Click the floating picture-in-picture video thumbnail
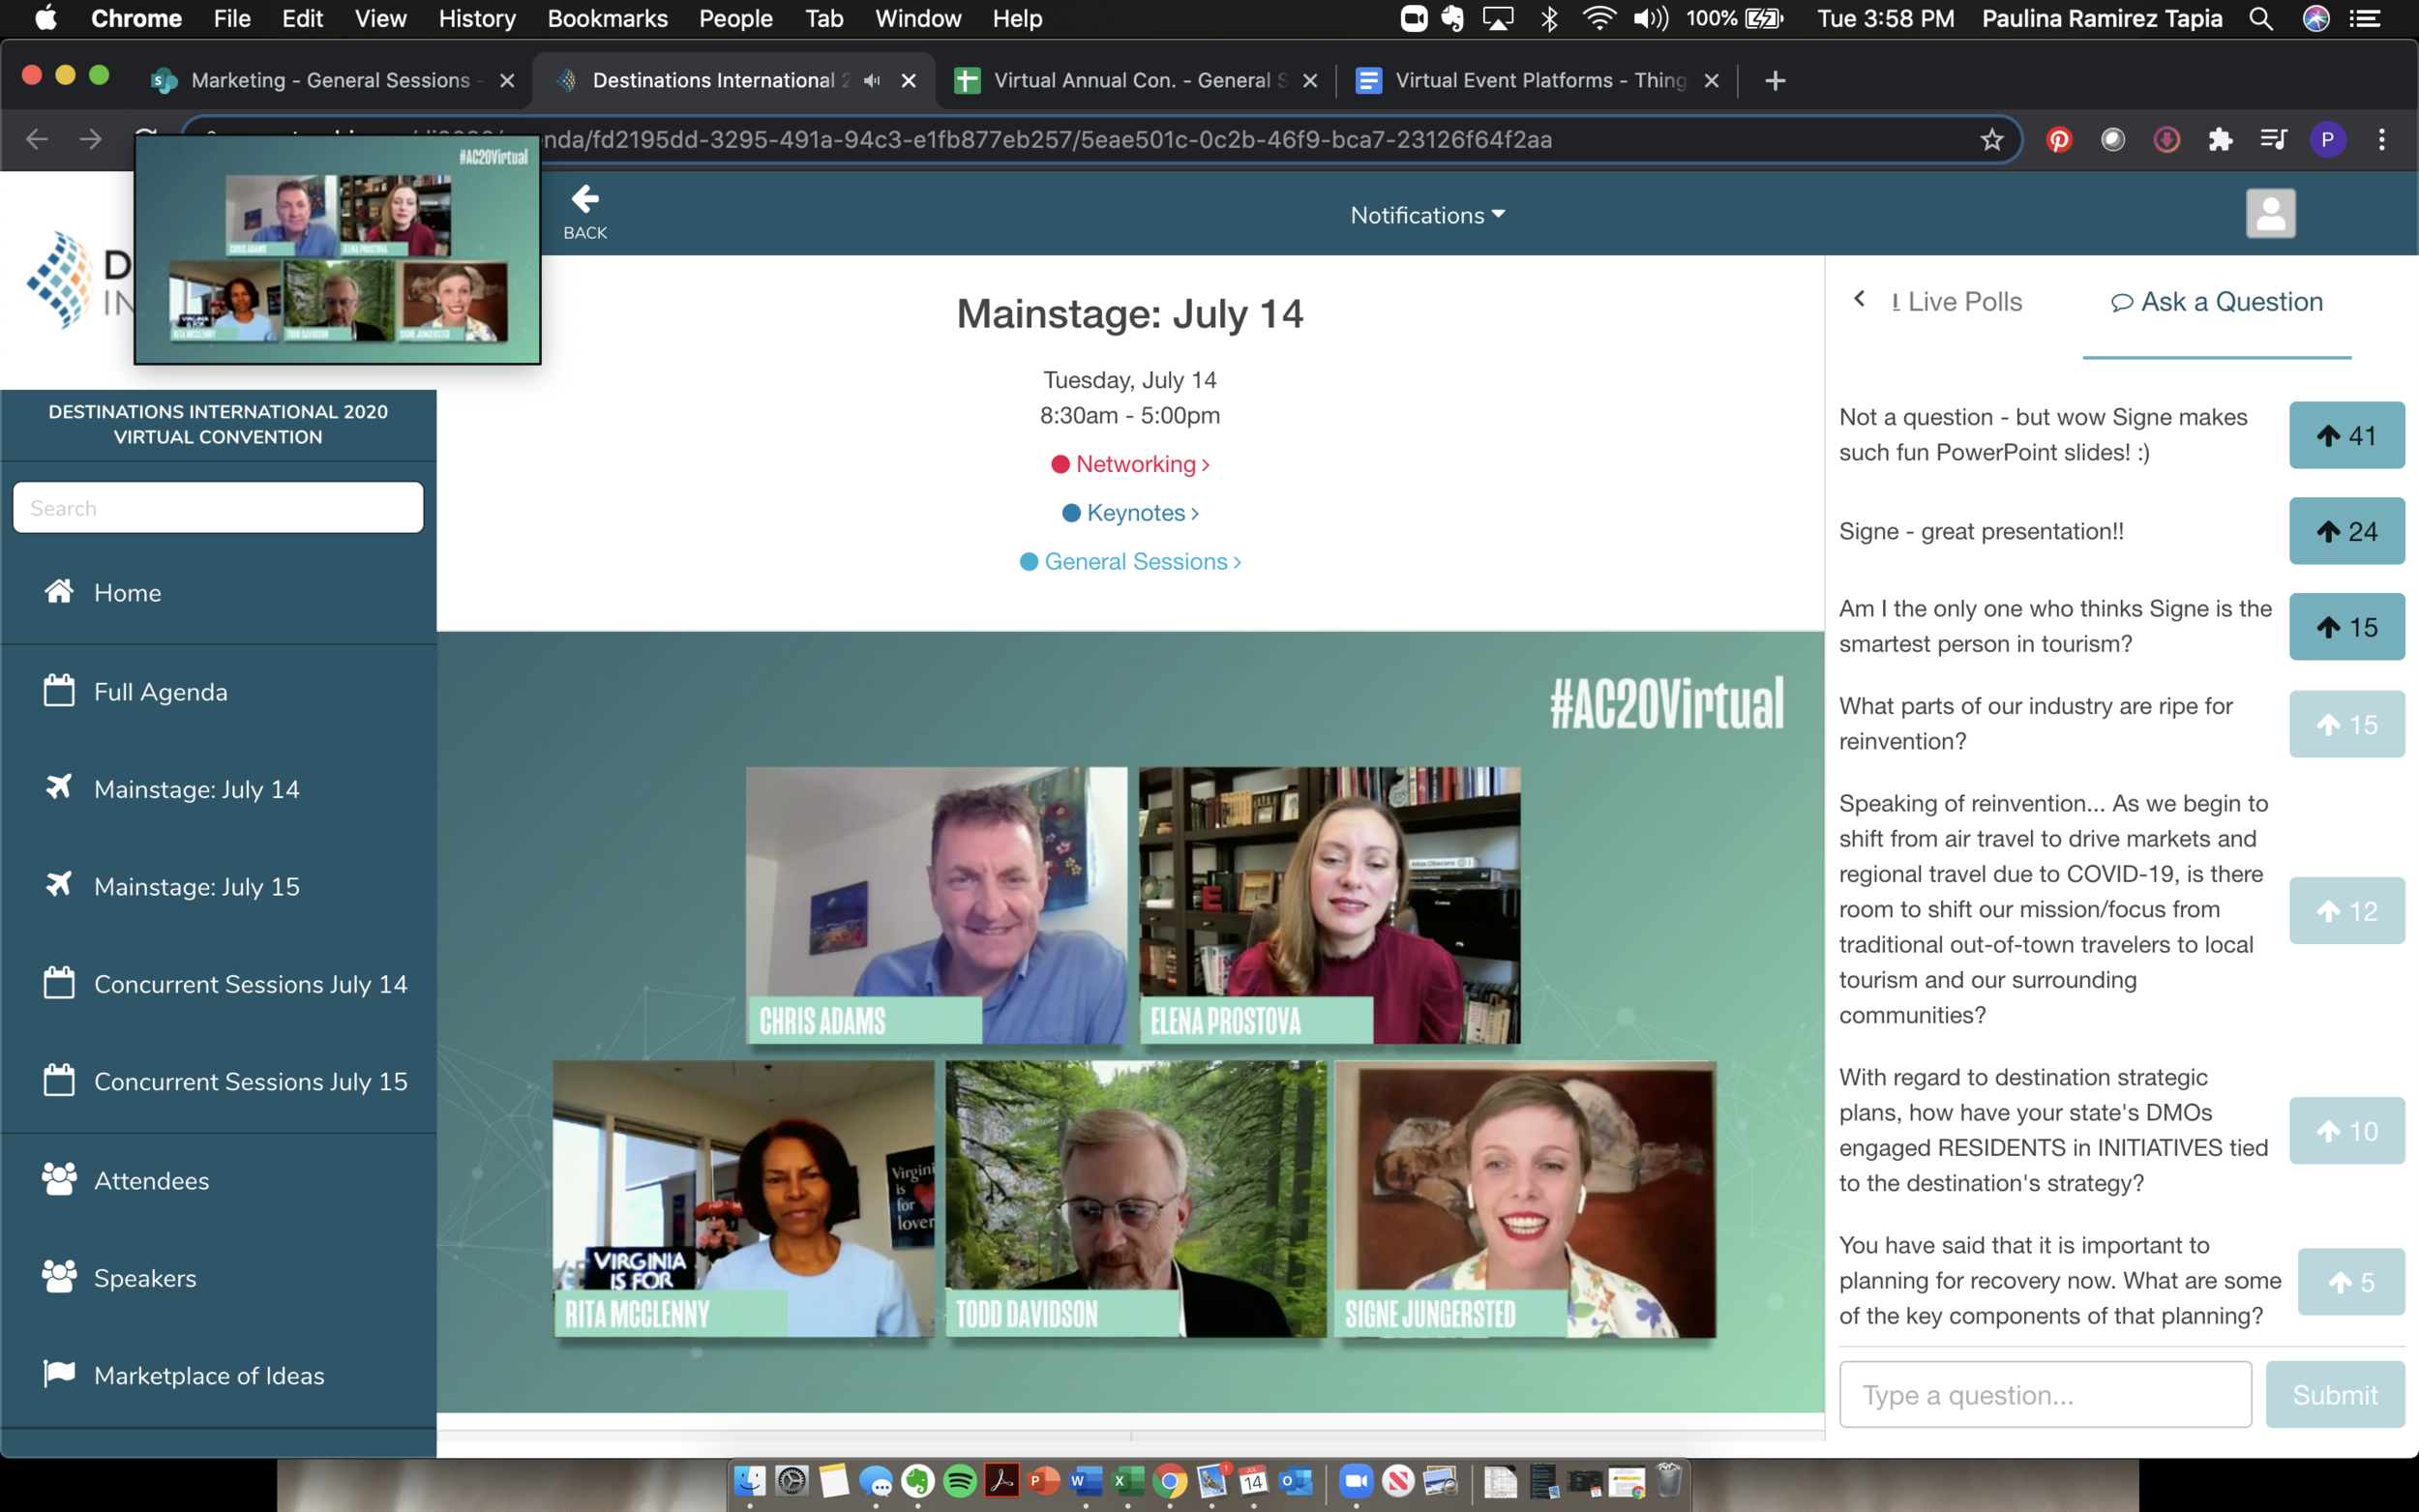The height and width of the screenshot is (1512, 2419). (338, 251)
